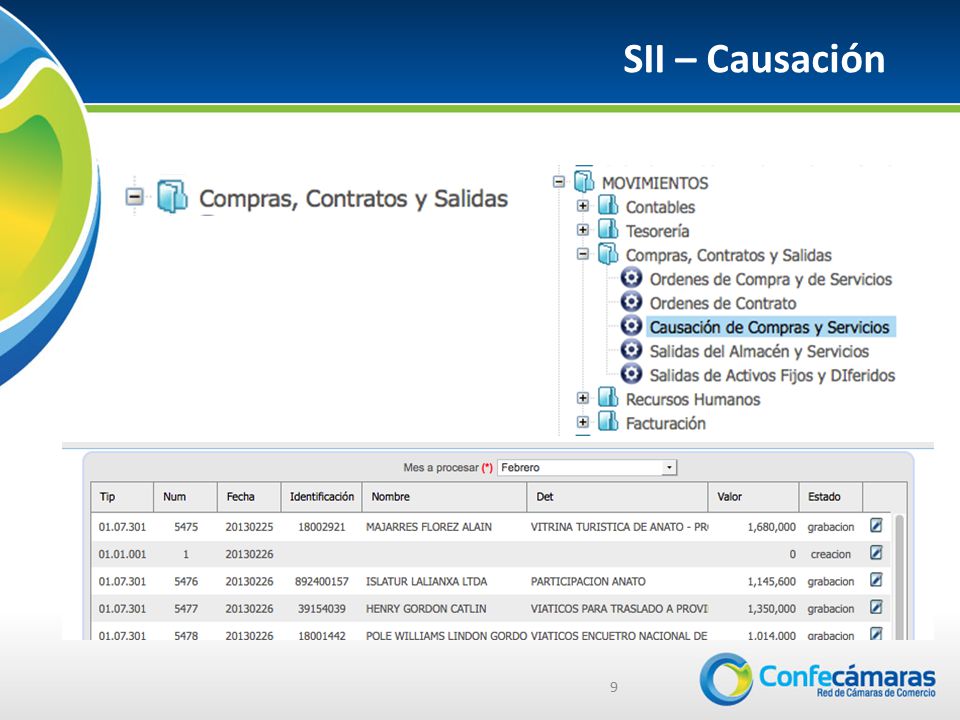This screenshot has height=720, width=960.
Task: Select identification cell 18002921
Action: tap(321, 527)
